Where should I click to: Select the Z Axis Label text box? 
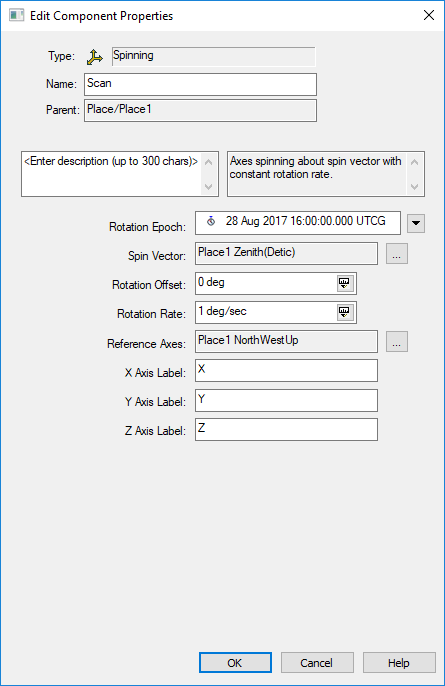286,430
